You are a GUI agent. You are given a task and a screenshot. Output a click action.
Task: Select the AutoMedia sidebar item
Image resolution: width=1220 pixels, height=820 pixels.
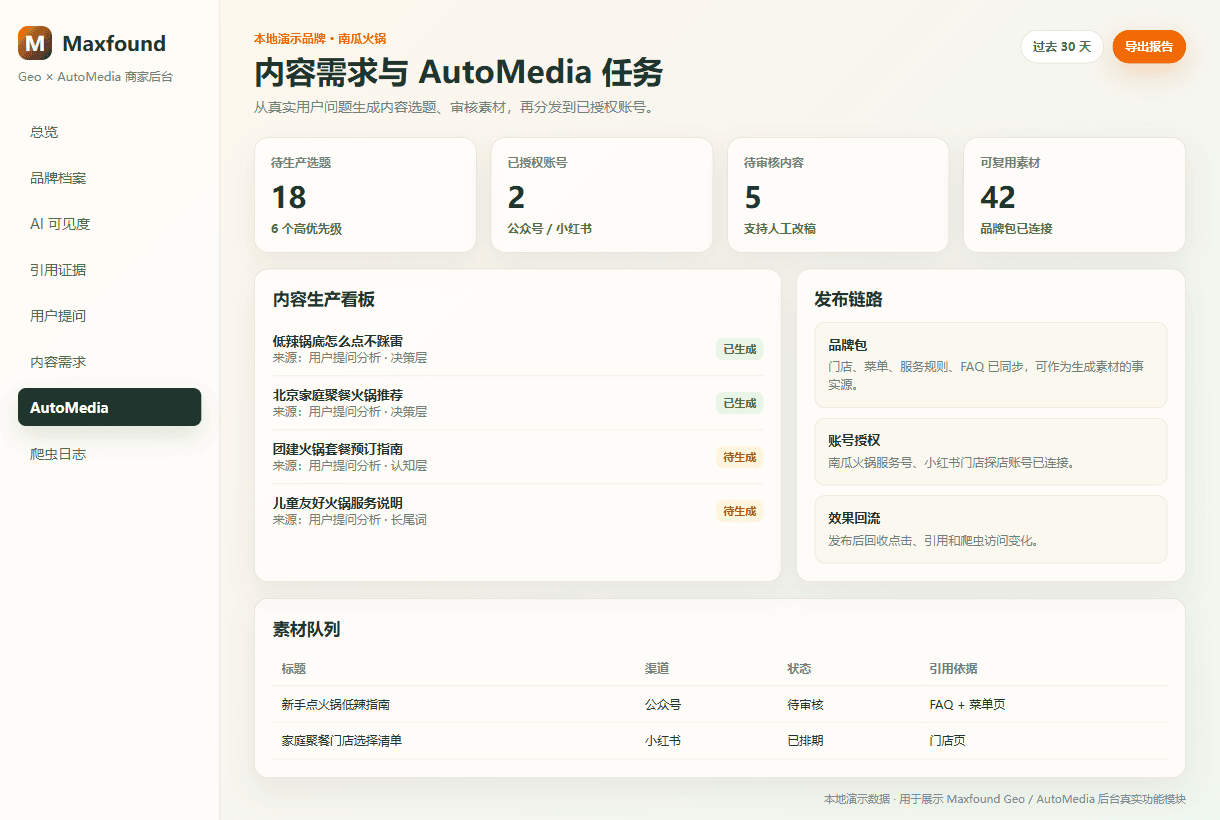[x=109, y=408]
